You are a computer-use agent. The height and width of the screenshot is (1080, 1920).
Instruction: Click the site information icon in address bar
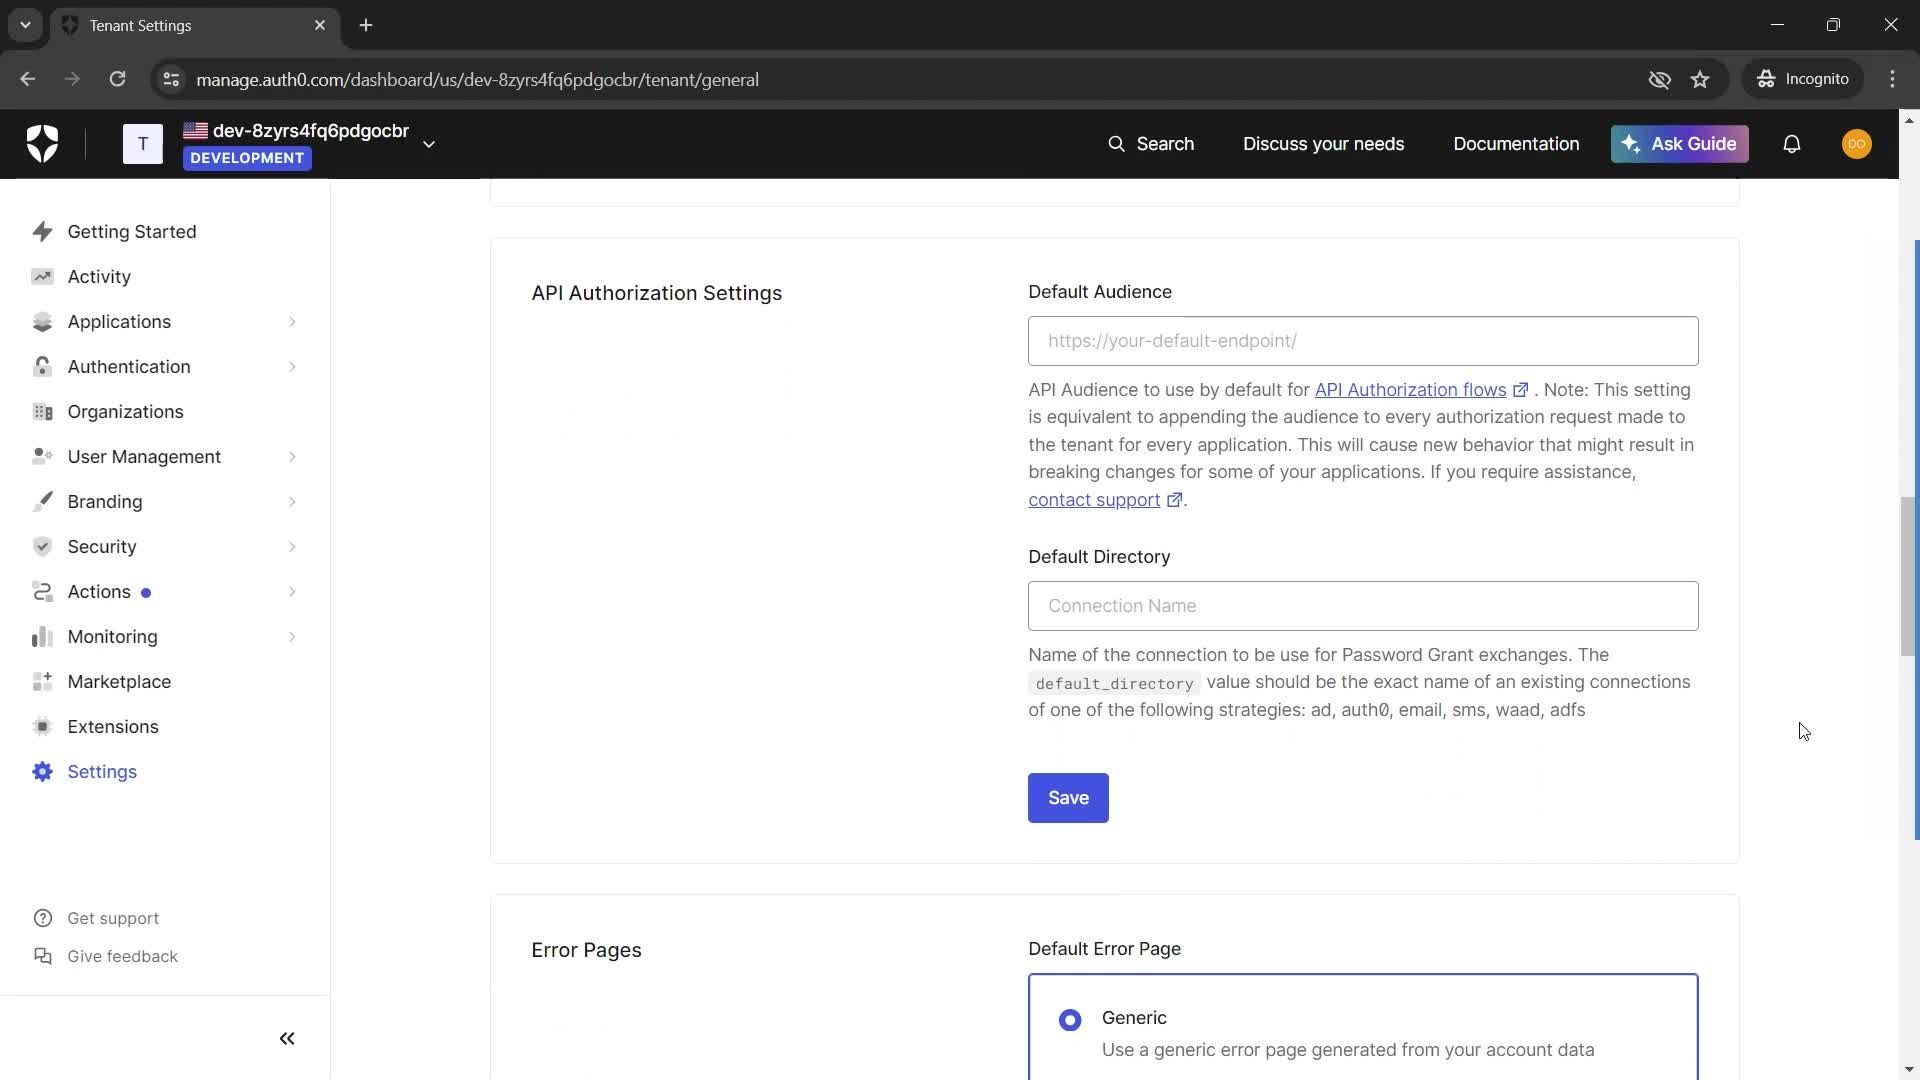point(171,79)
